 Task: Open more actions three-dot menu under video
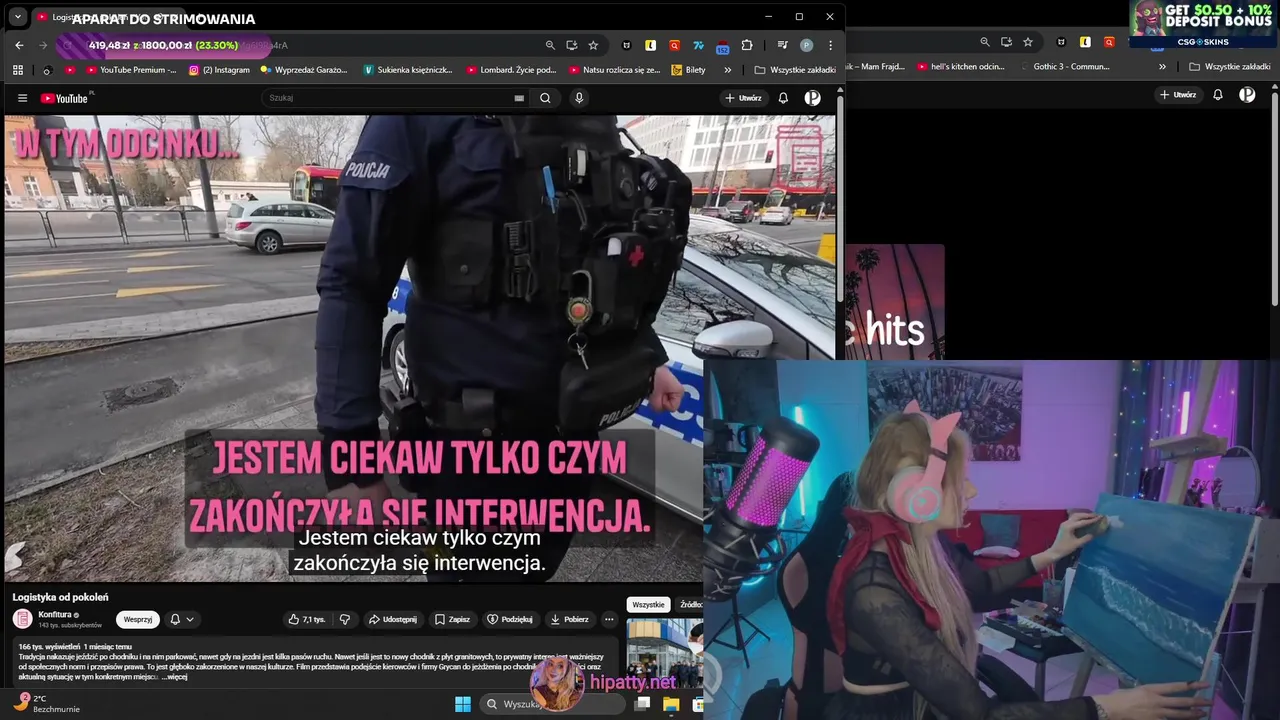click(x=609, y=619)
